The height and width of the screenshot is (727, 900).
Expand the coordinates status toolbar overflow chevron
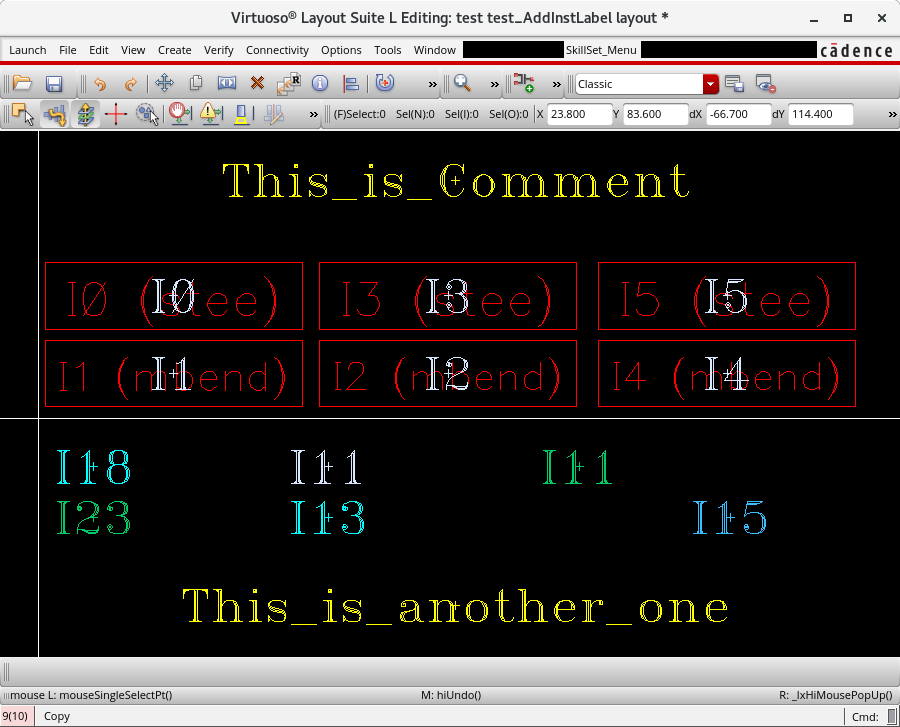(892, 114)
